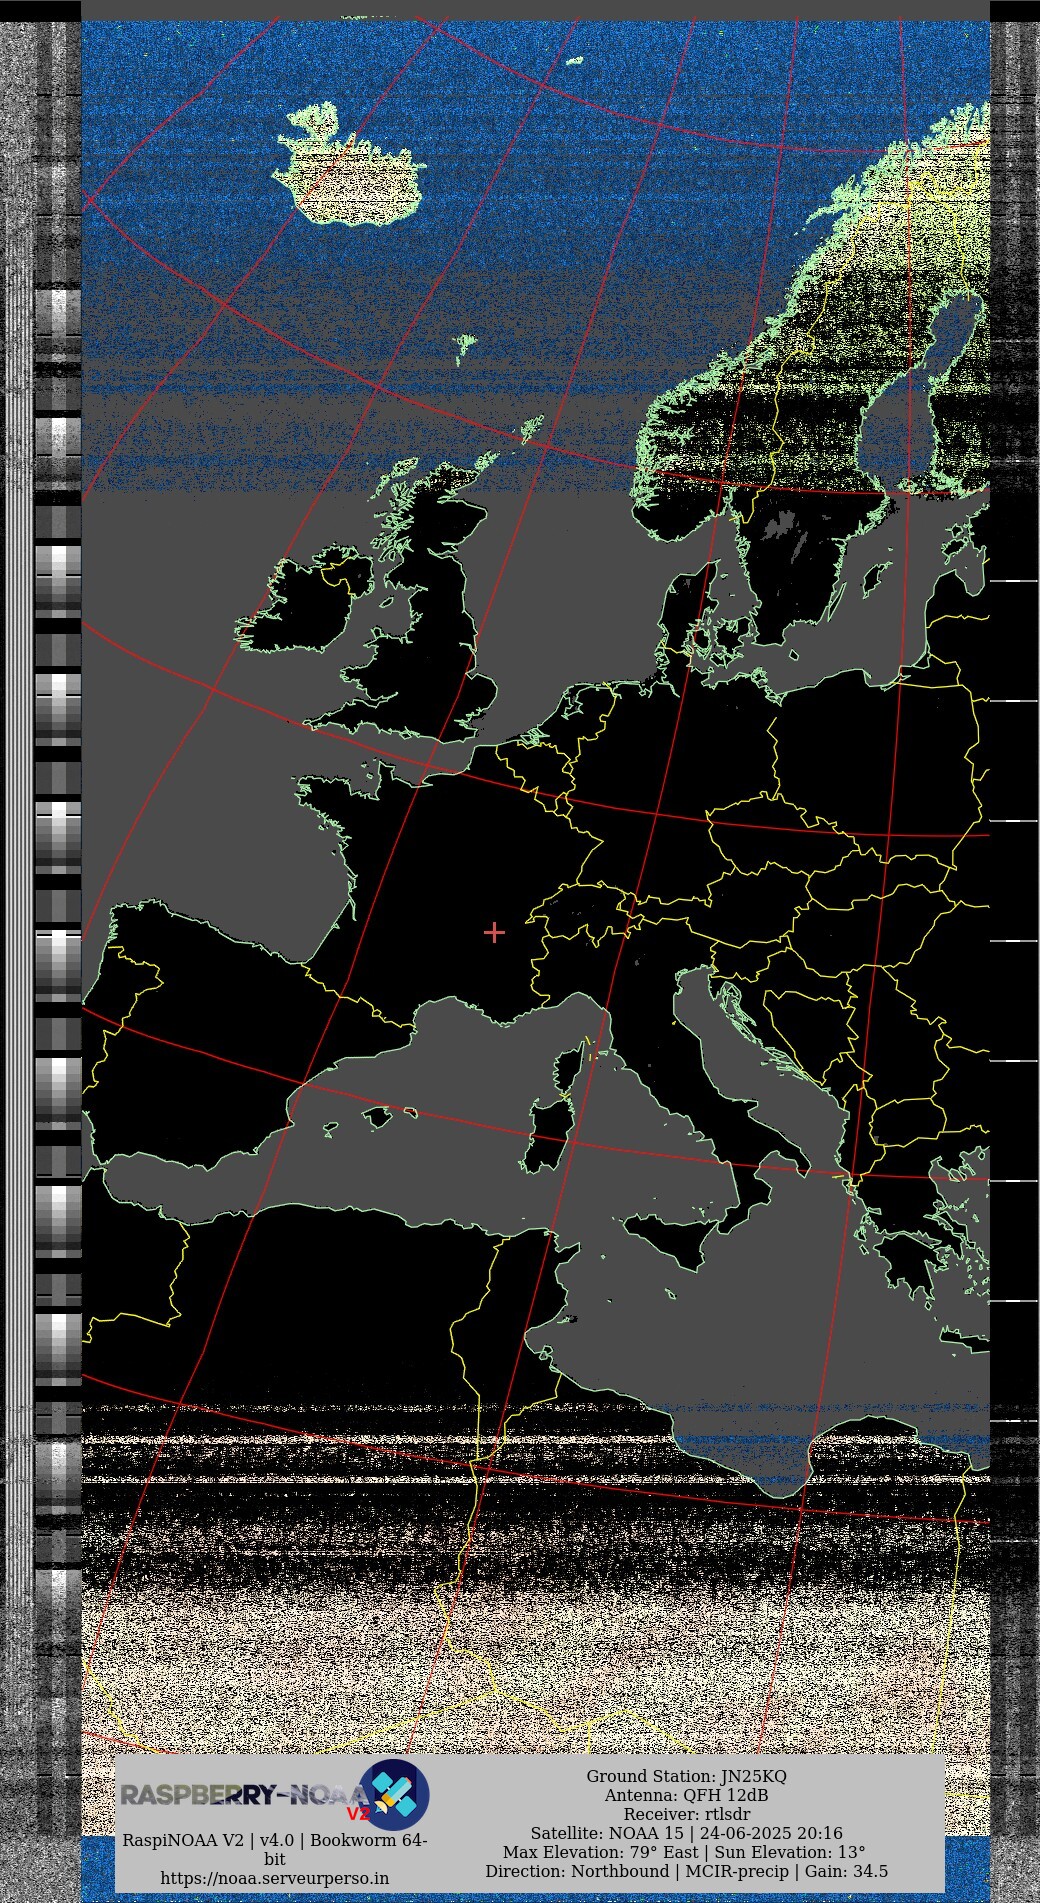Select the 'Antenna: QFH 12dB' line

tap(686, 1795)
